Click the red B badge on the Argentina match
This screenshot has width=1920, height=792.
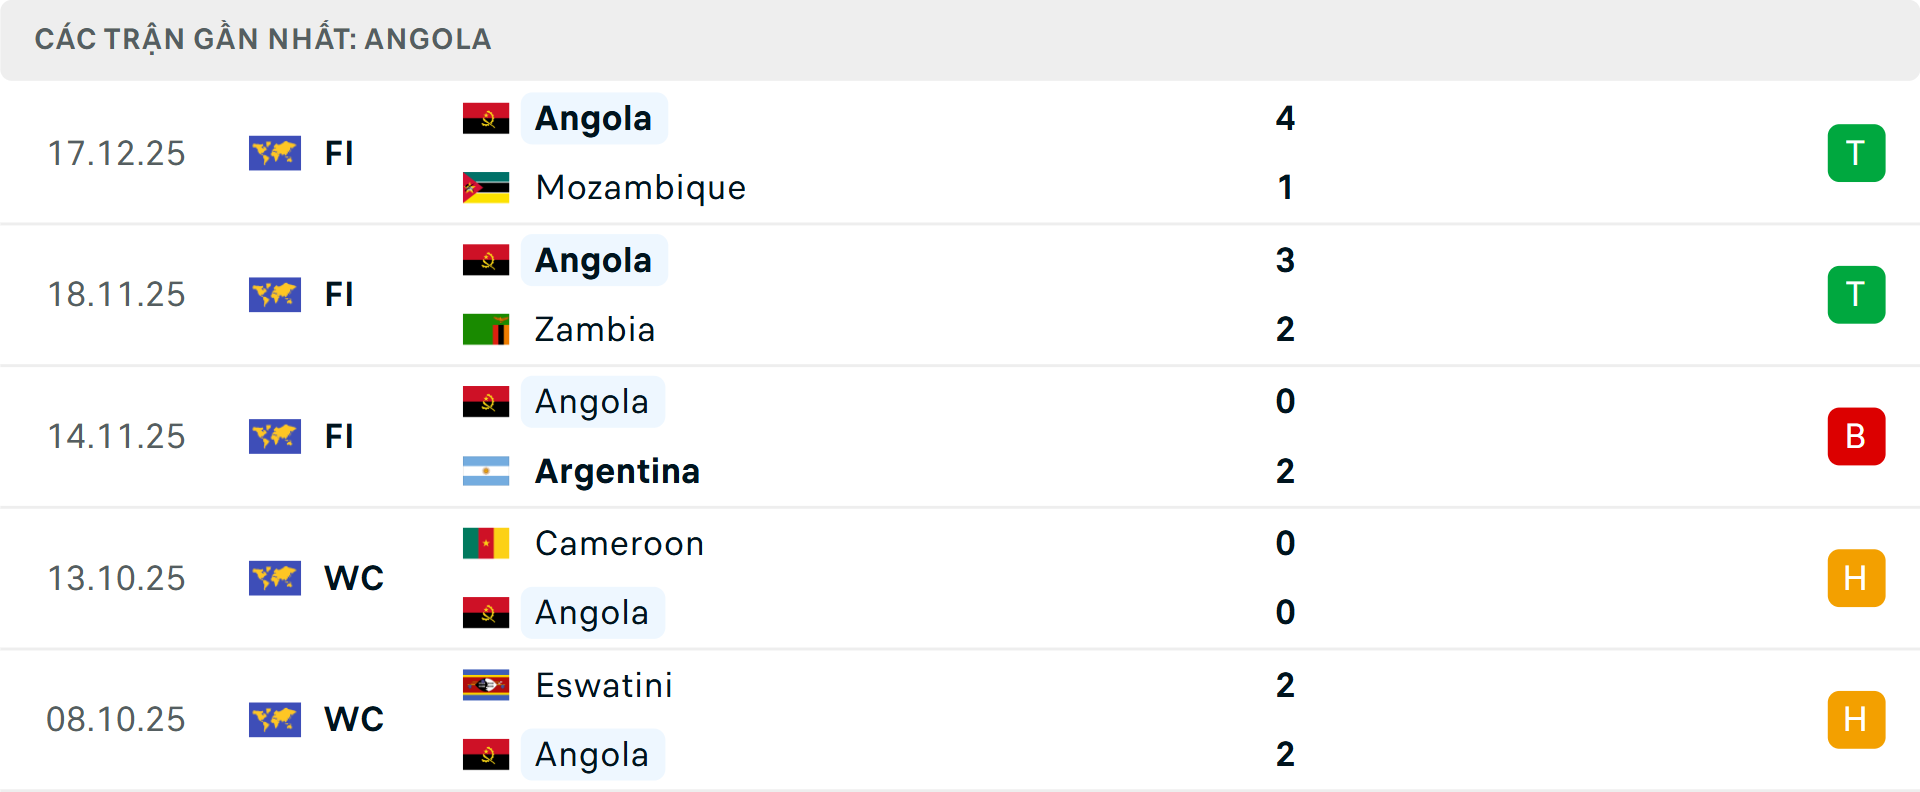[1856, 436]
